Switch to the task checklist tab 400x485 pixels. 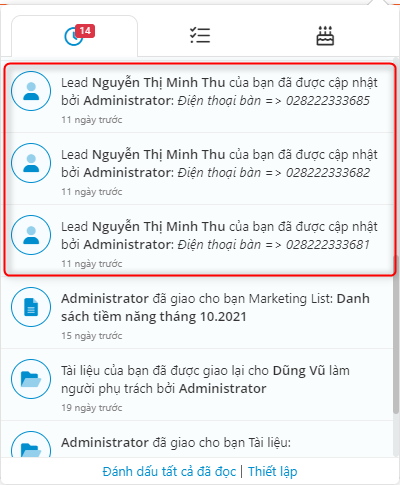[200, 35]
